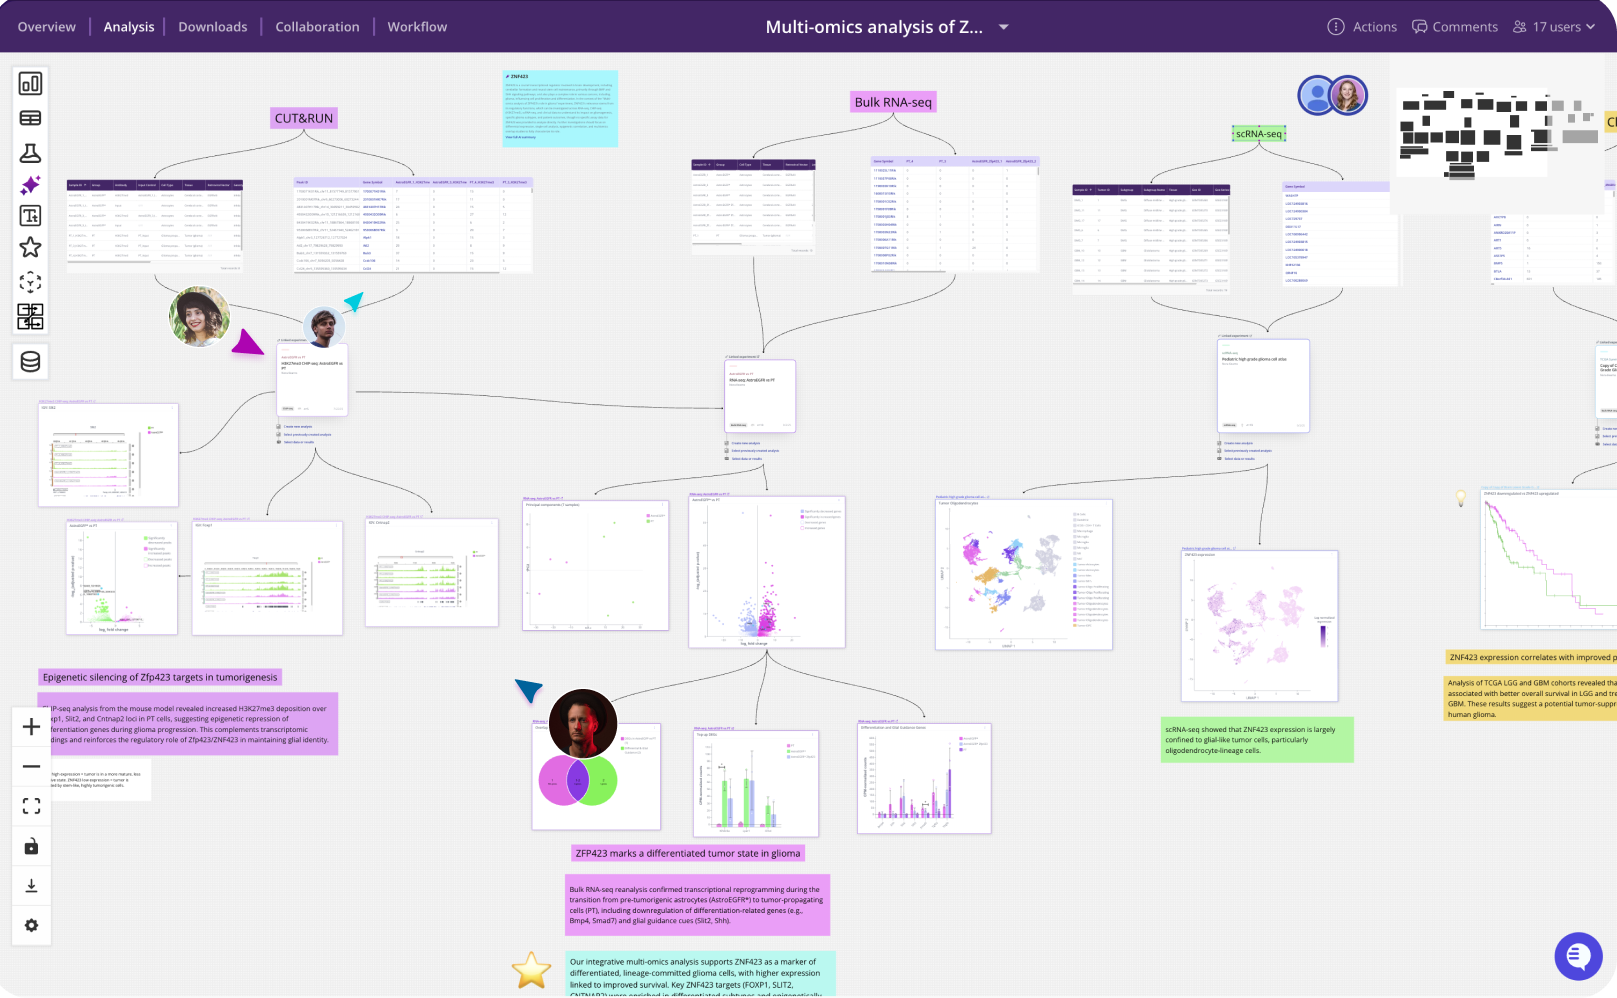The height and width of the screenshot is (998, 1617).
Task: Open the chat bubble in bottom right
Action: point(1578,956)
